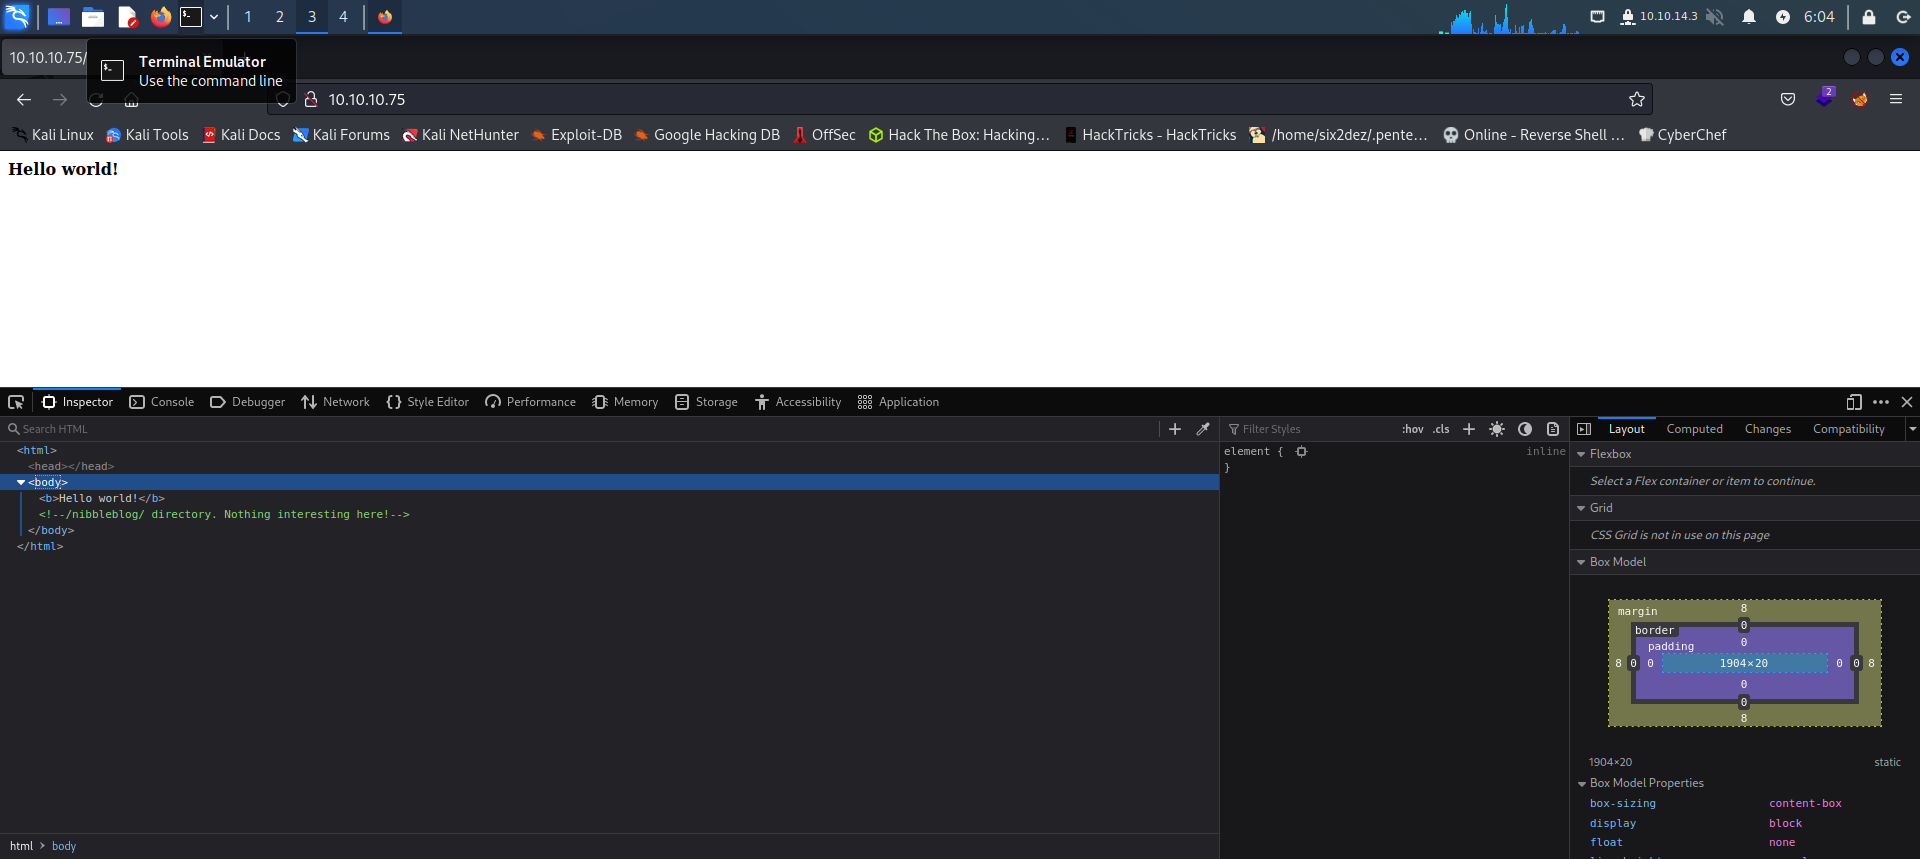Toggle dark color scheme simulation moon icon
The height and width of the screenshot is (859, 1920).
click(1525, 429)
